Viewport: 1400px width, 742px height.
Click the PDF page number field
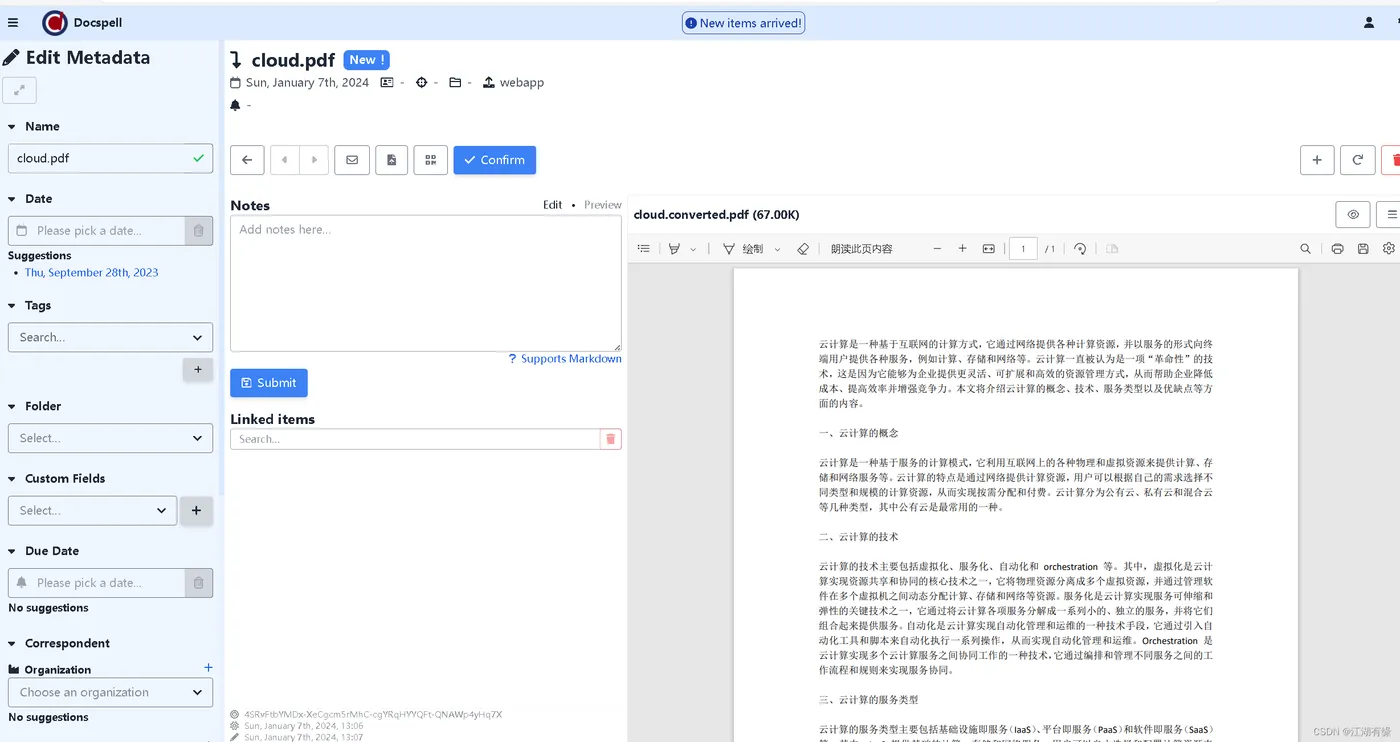[1023, 249]
